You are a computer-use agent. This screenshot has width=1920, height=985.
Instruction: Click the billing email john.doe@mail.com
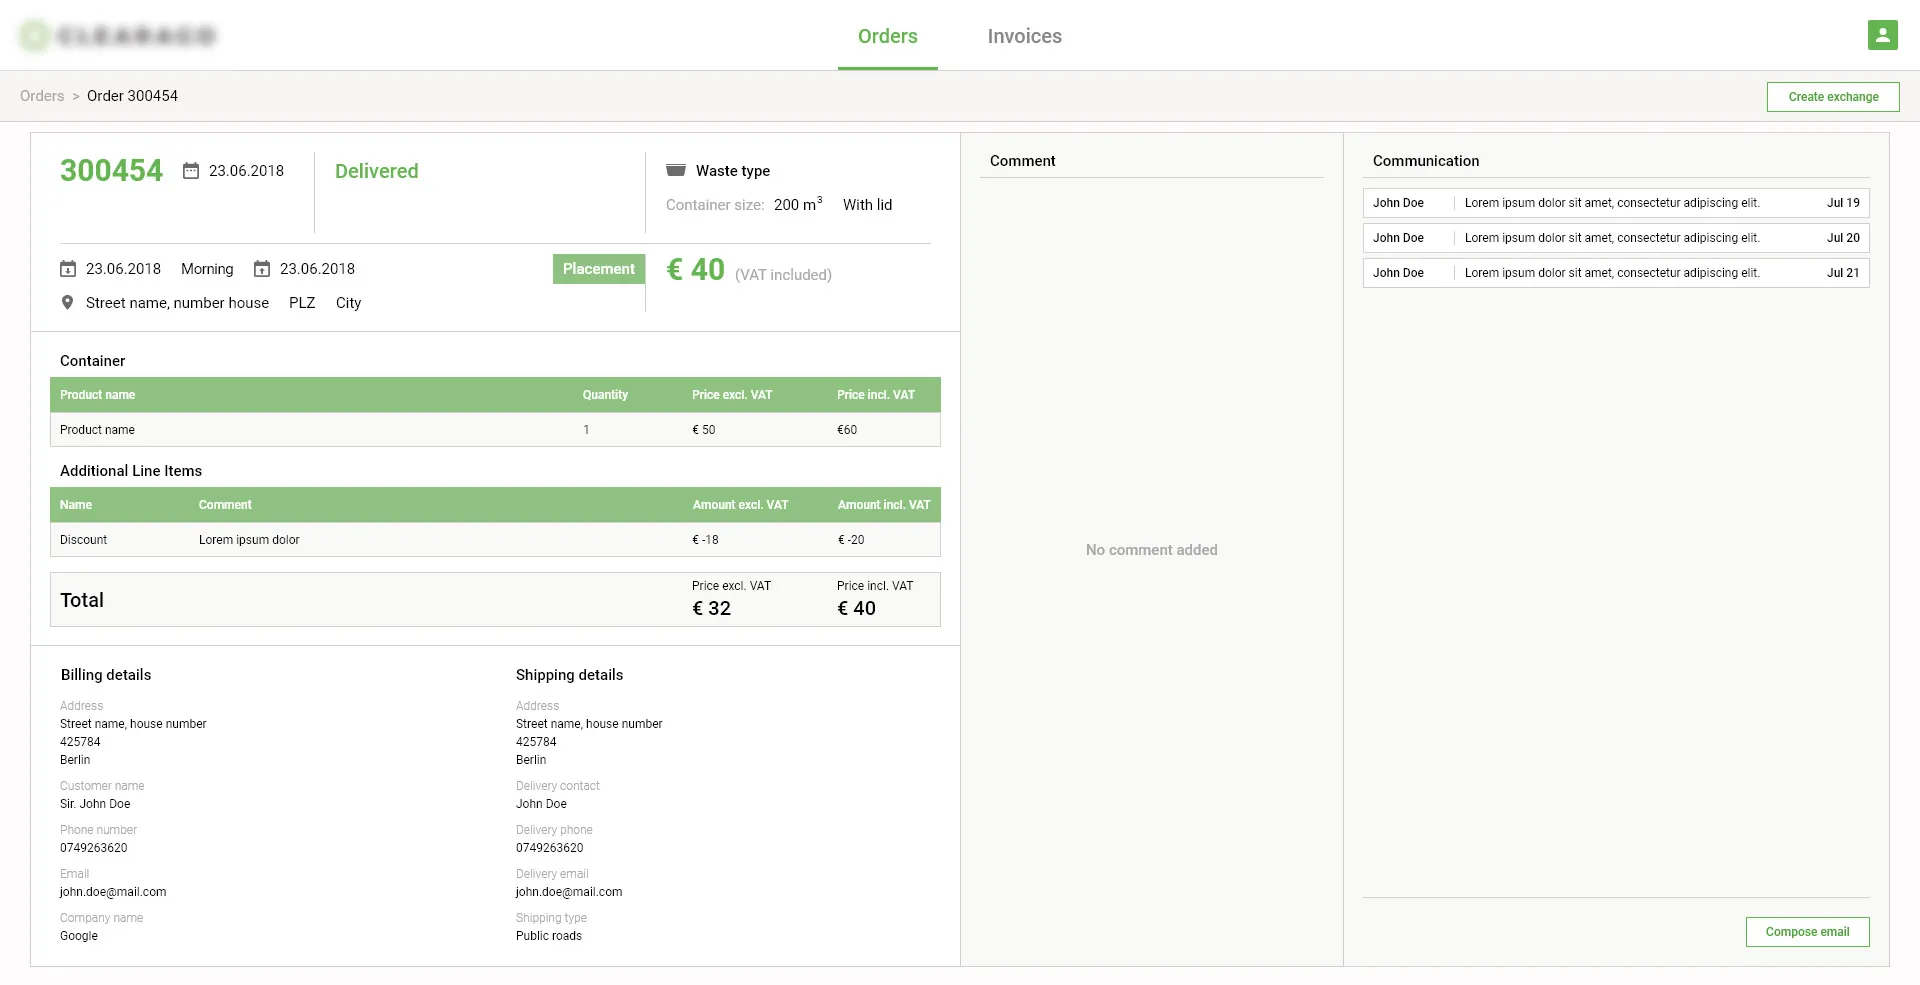point(113,892)
